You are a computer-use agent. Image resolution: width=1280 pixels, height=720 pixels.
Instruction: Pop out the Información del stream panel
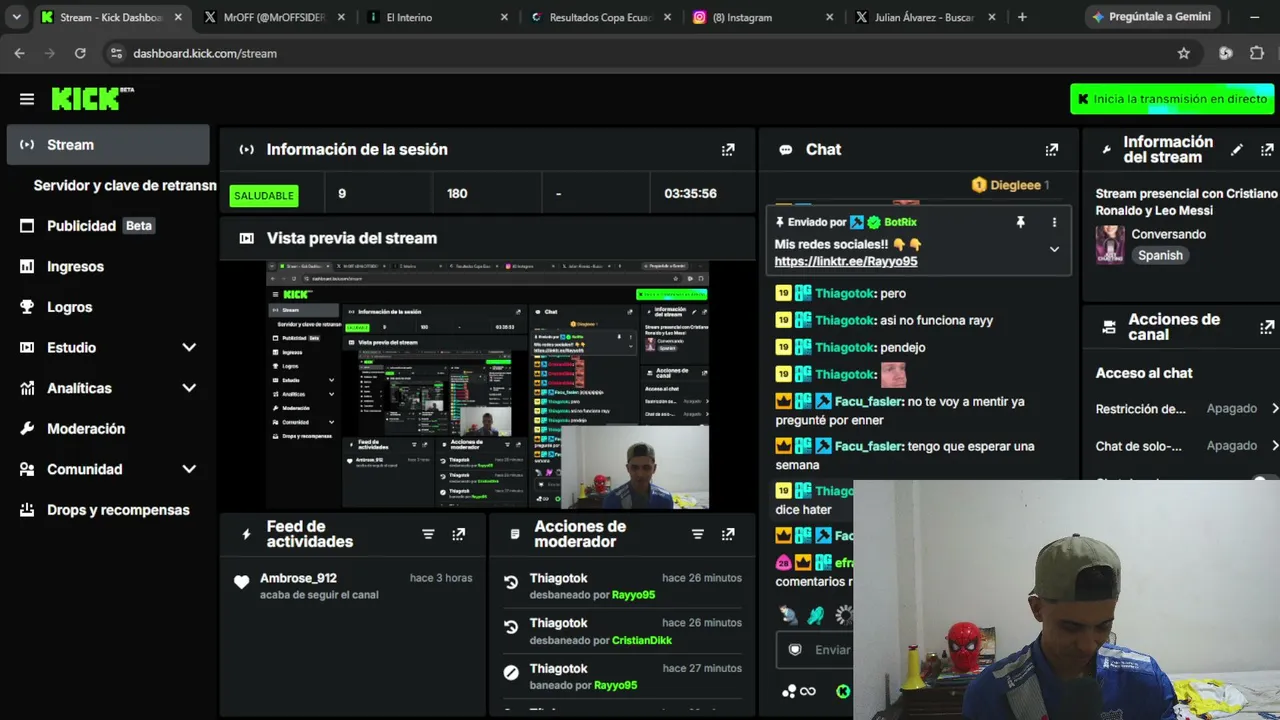[1267, 150]
